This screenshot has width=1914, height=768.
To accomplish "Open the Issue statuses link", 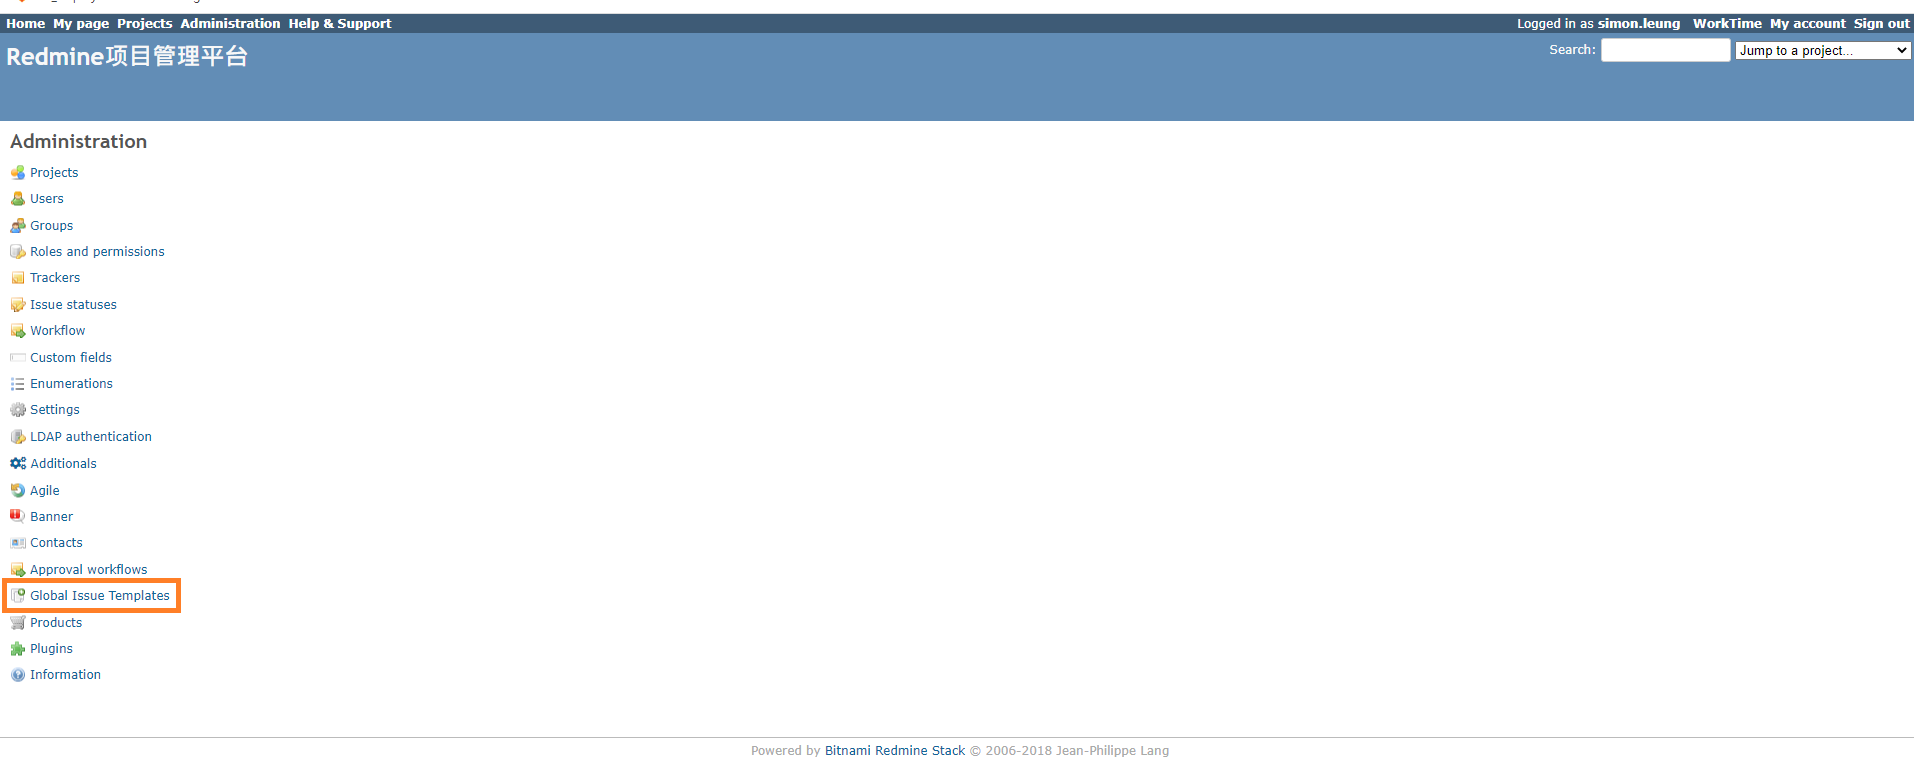I will (73, 305).
